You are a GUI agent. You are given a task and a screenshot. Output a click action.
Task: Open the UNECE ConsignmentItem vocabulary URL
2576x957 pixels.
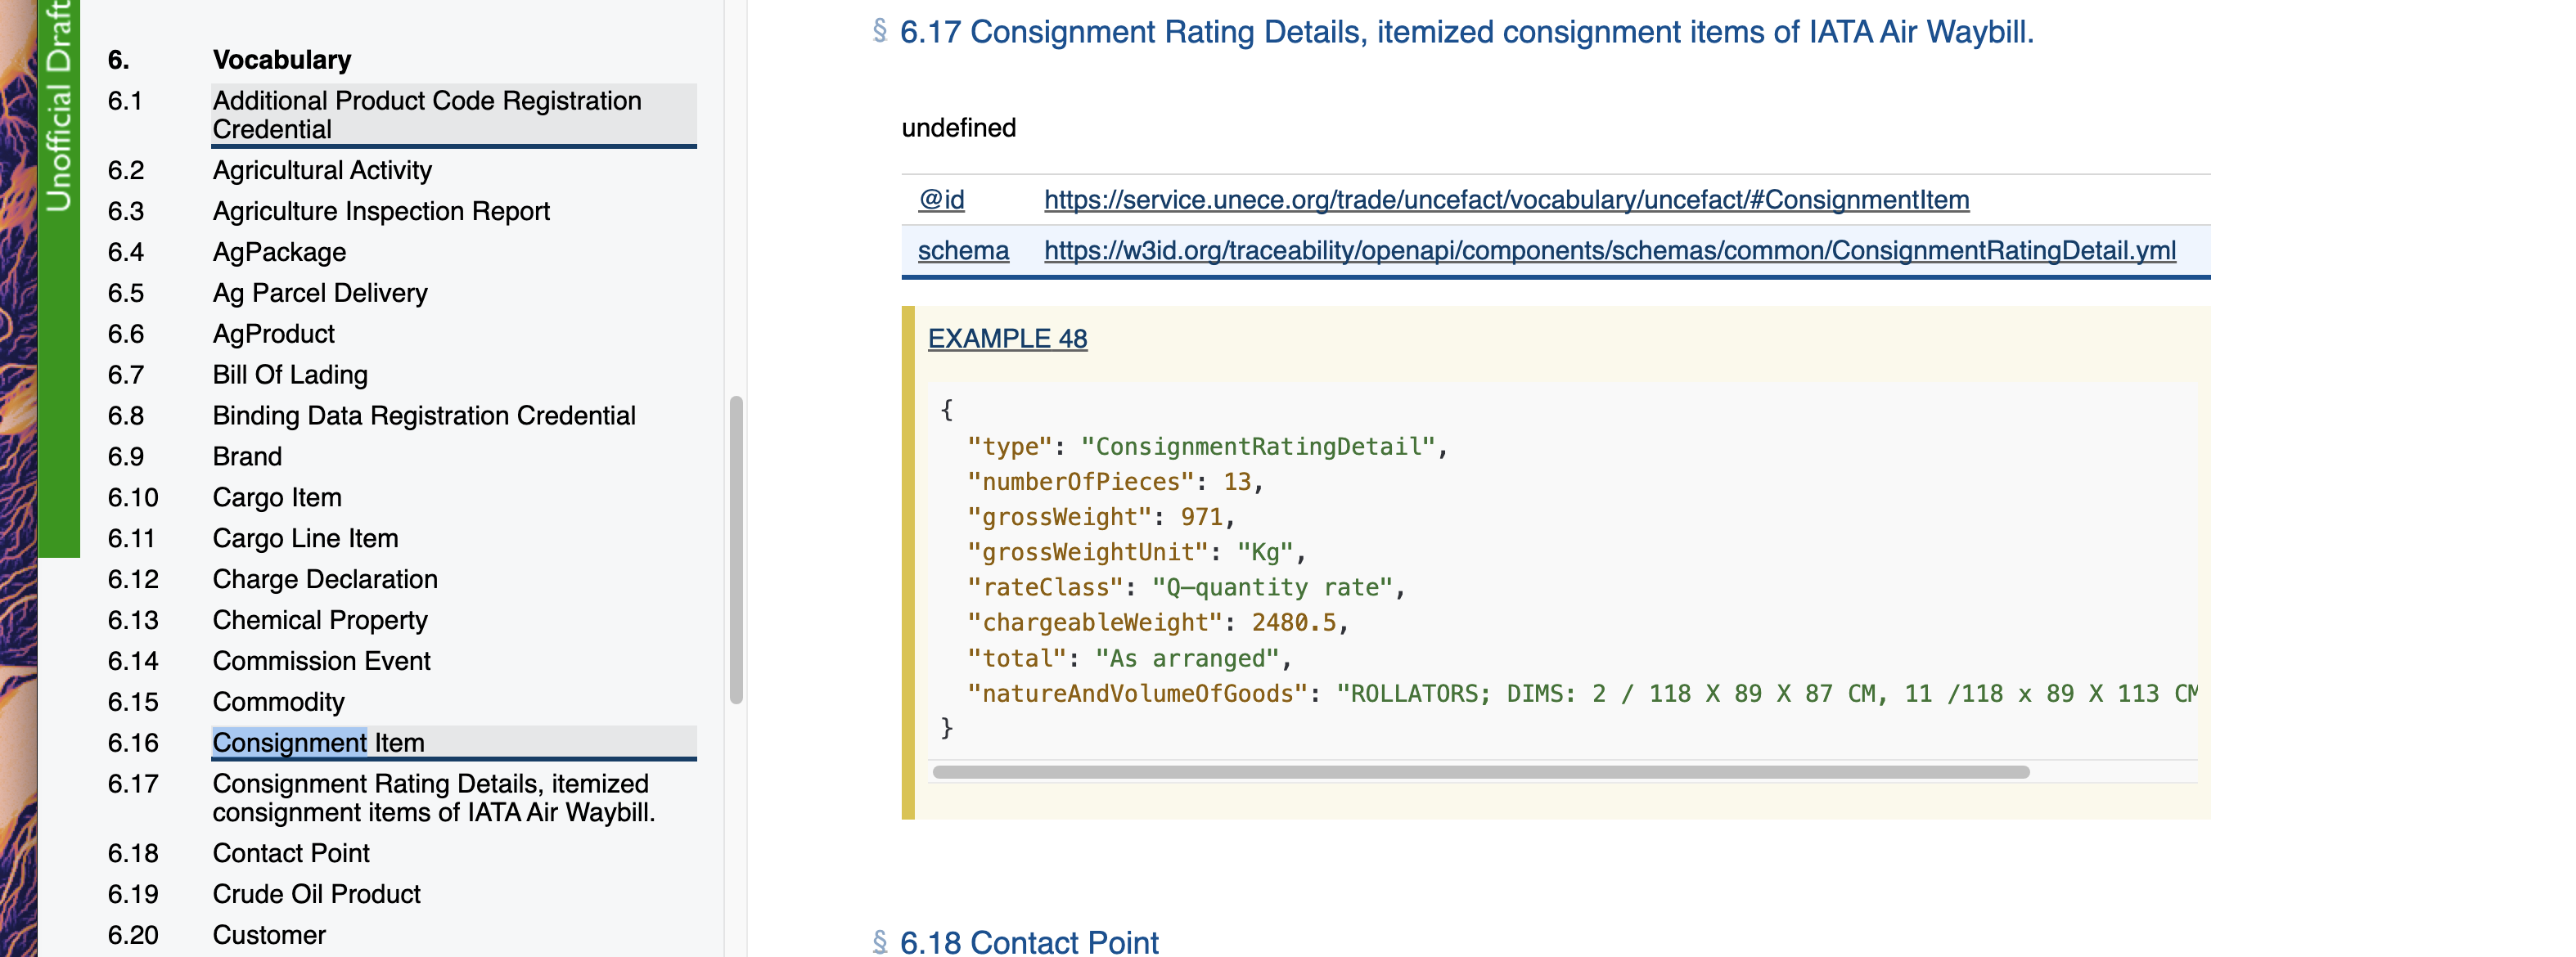pyautogui.click(x=1505, y=199)
